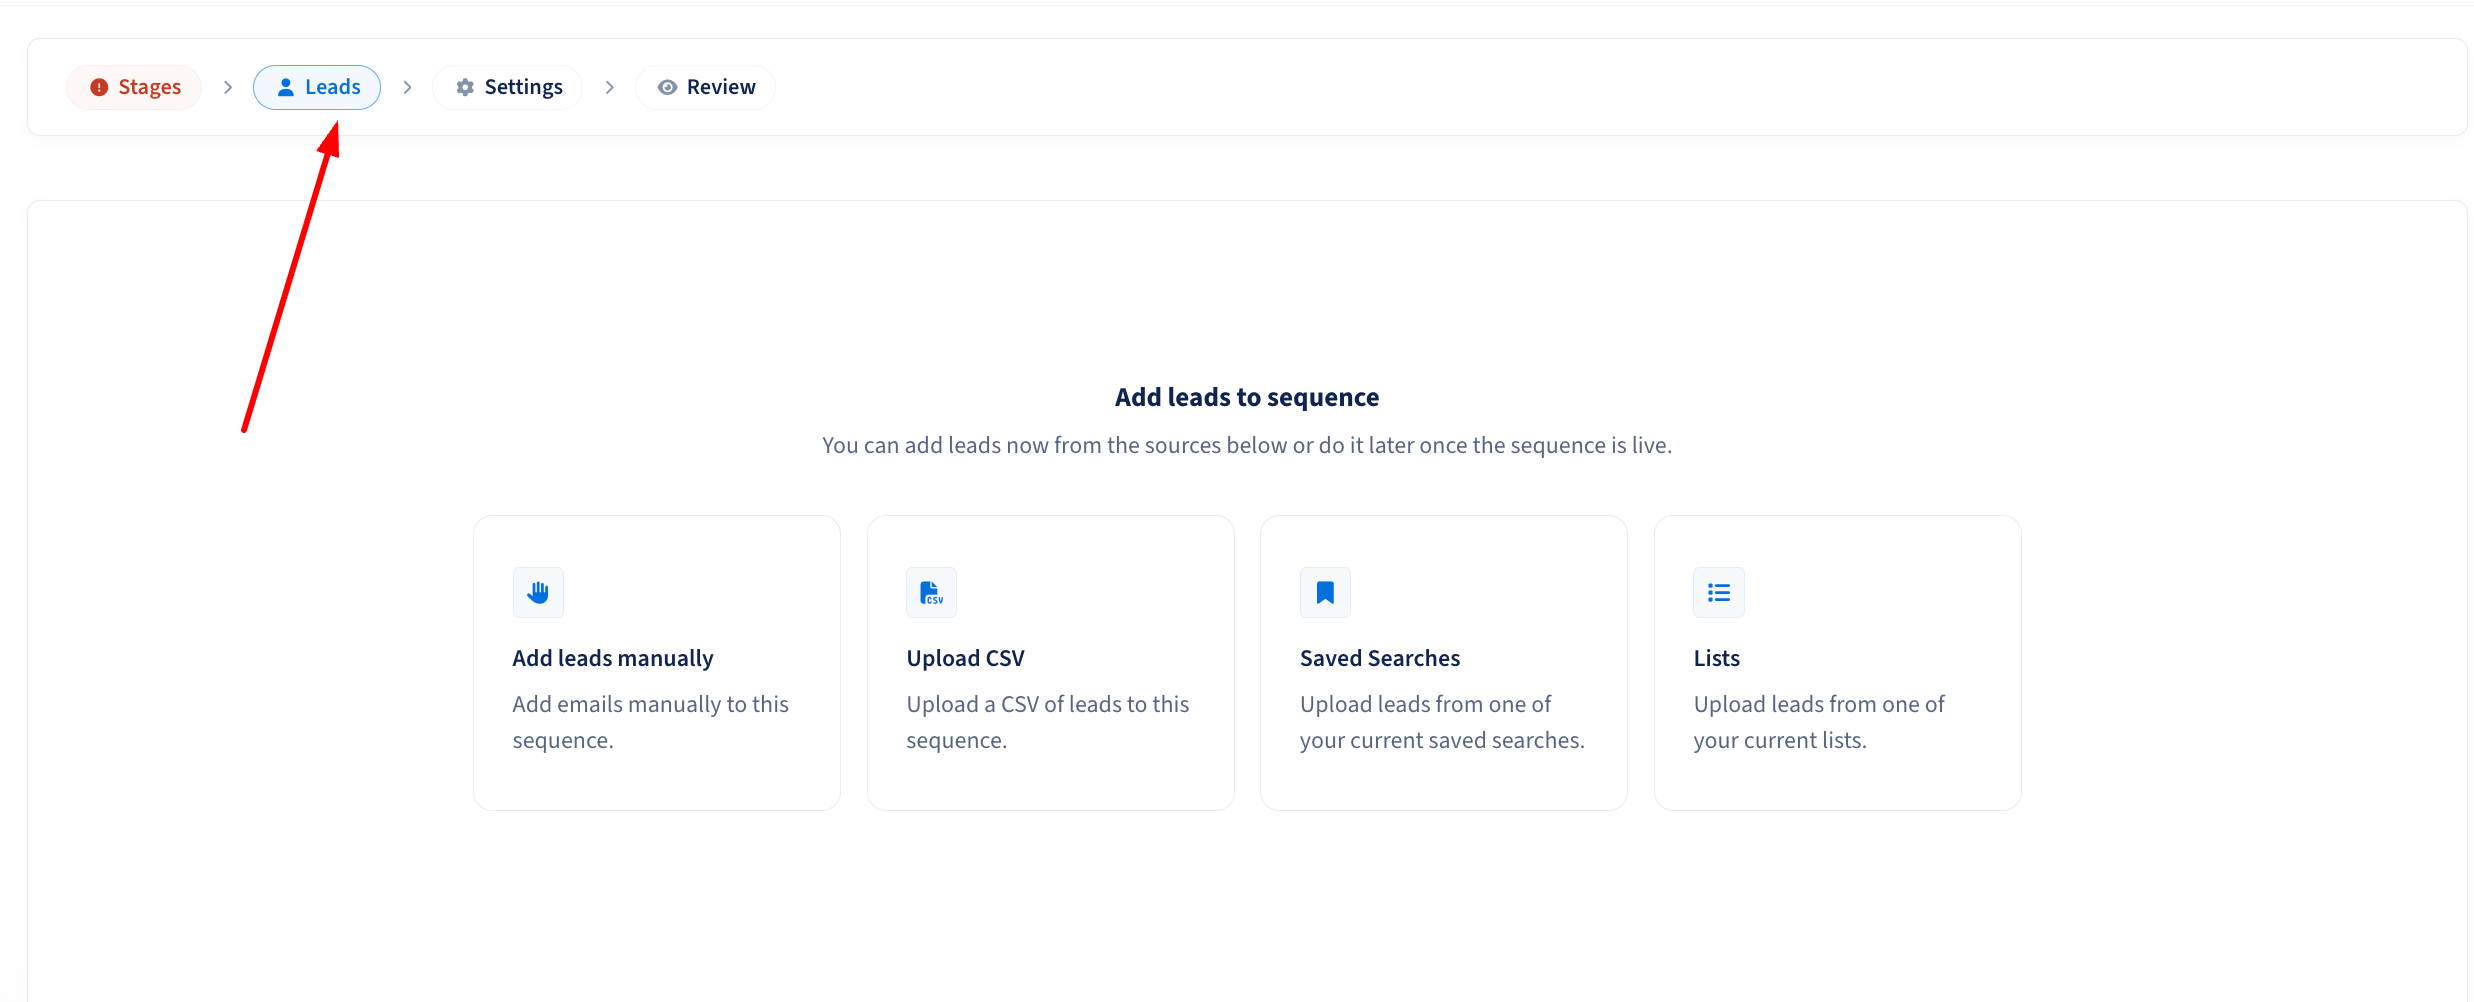Click chevron between Settings and Review
This screenshot has height=1002, width=2474.
point(609,88)
